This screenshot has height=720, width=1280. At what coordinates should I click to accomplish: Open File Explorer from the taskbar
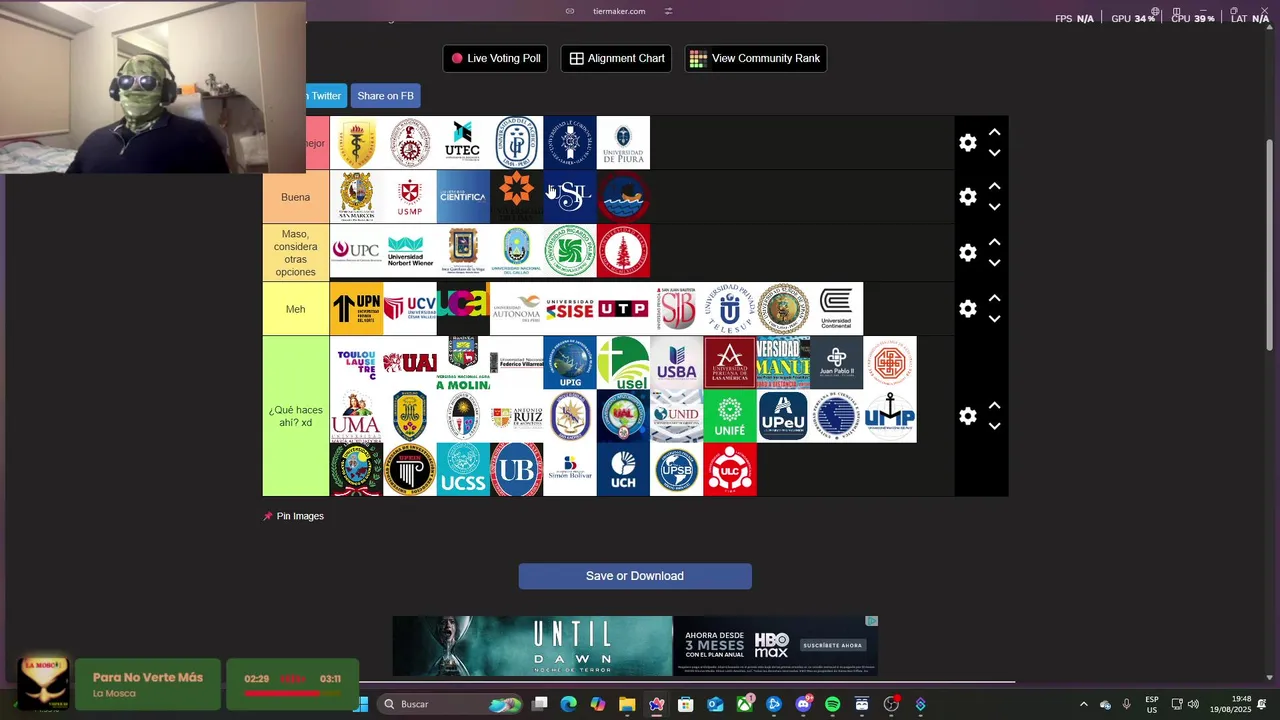(627, 704)
